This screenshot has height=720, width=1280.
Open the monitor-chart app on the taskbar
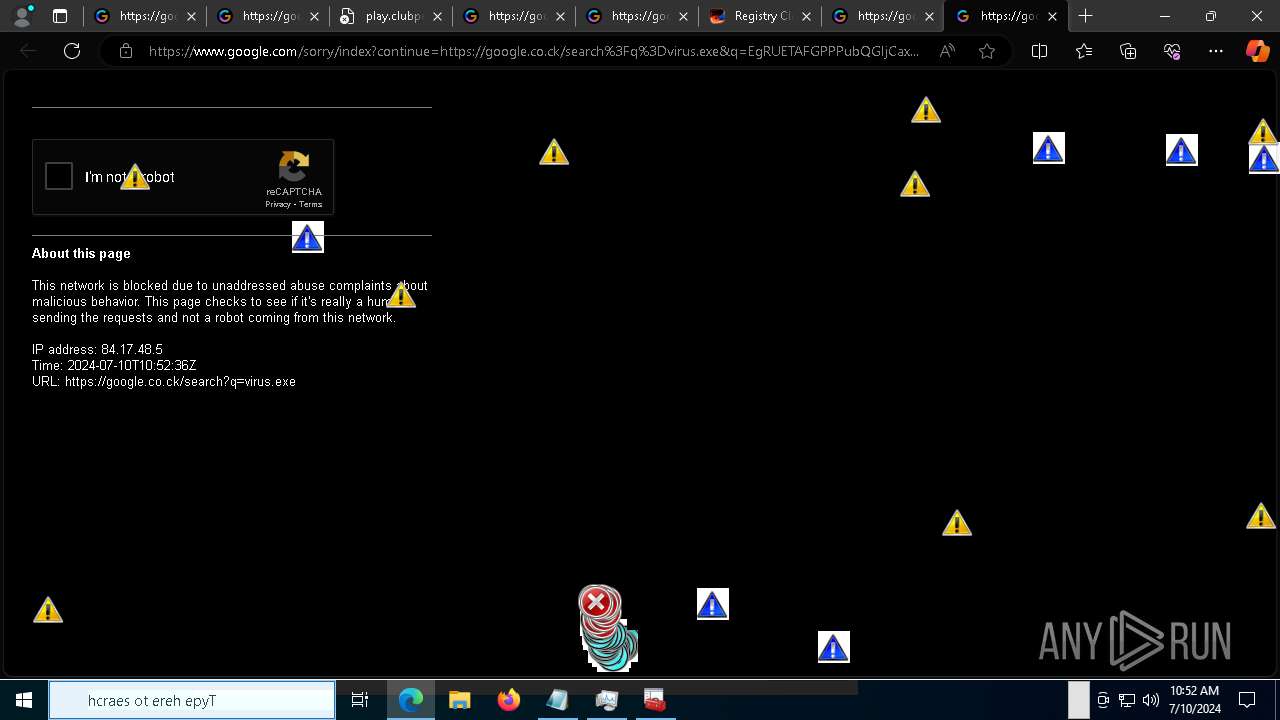(606, 700)
